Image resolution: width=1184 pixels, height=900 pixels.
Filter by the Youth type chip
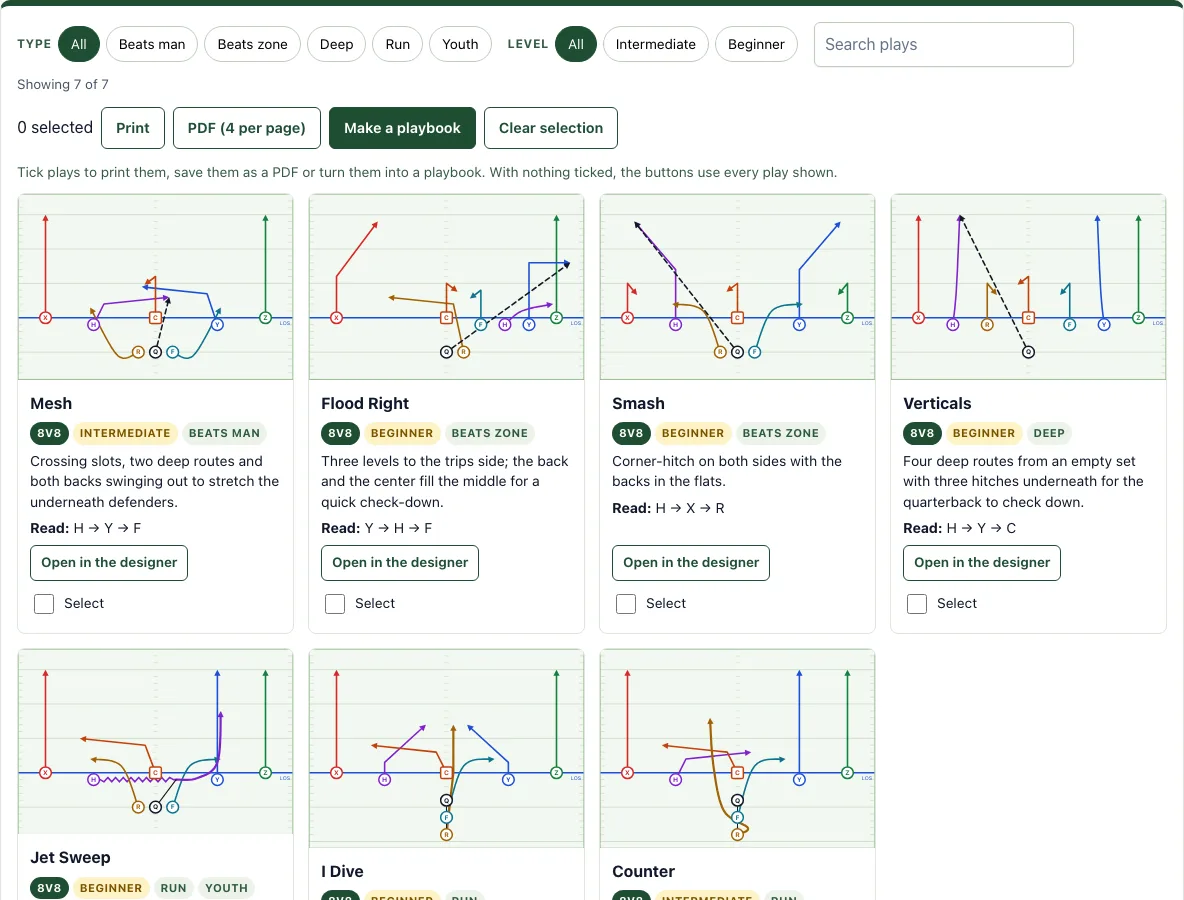(x=460, y=45)
